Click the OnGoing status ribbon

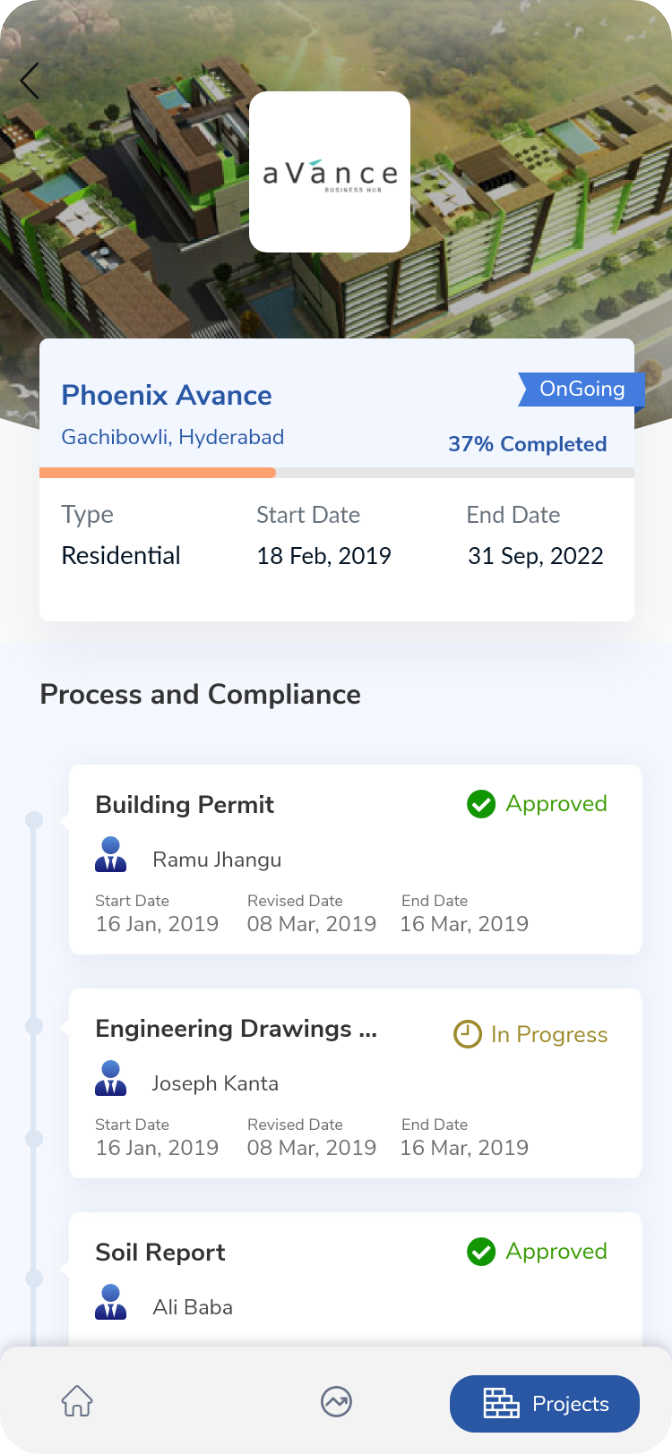point(581,390)
